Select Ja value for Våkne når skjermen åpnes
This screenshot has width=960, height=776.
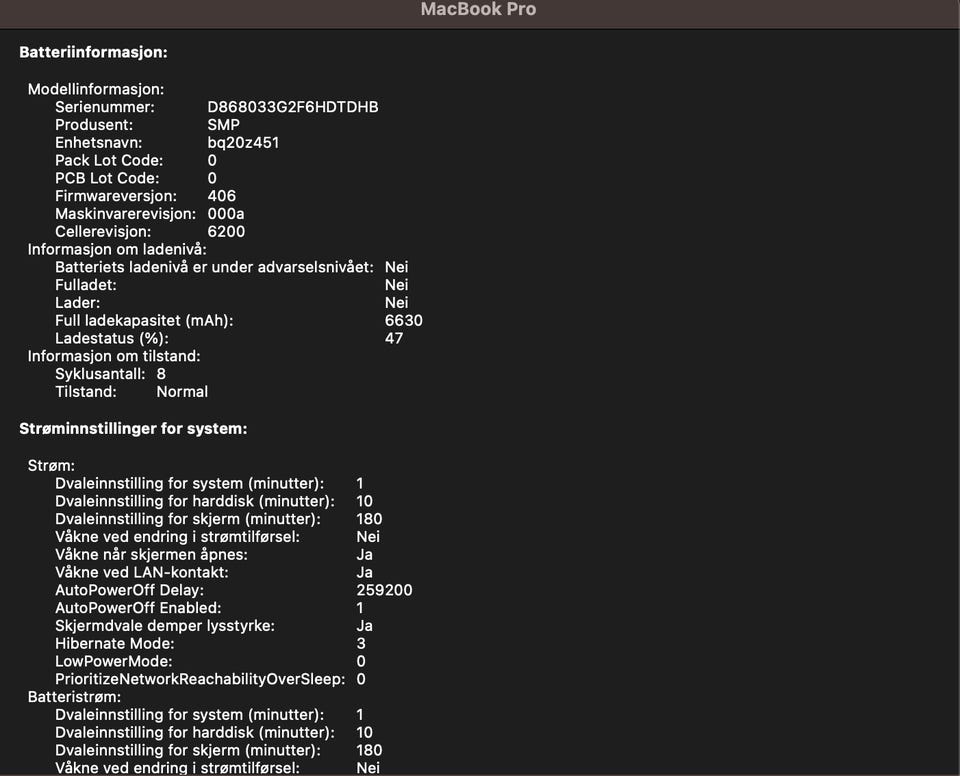364,554
